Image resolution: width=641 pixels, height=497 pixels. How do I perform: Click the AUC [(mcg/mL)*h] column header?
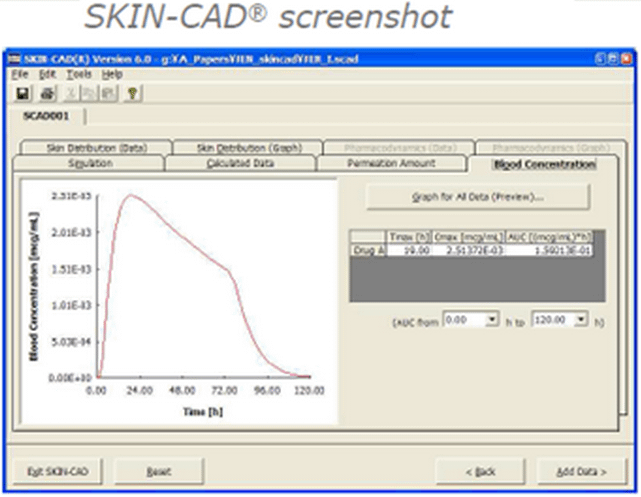point(549,237)
